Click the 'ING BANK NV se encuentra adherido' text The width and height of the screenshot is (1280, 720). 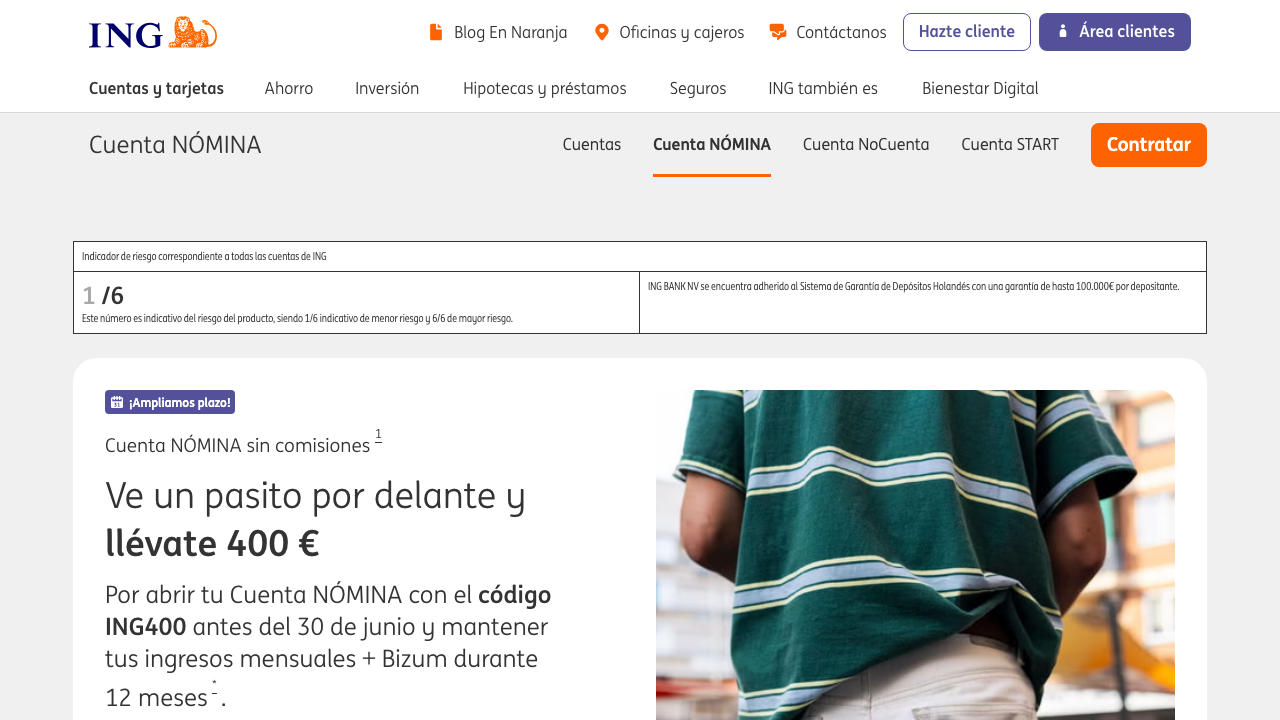coord(913,287)
